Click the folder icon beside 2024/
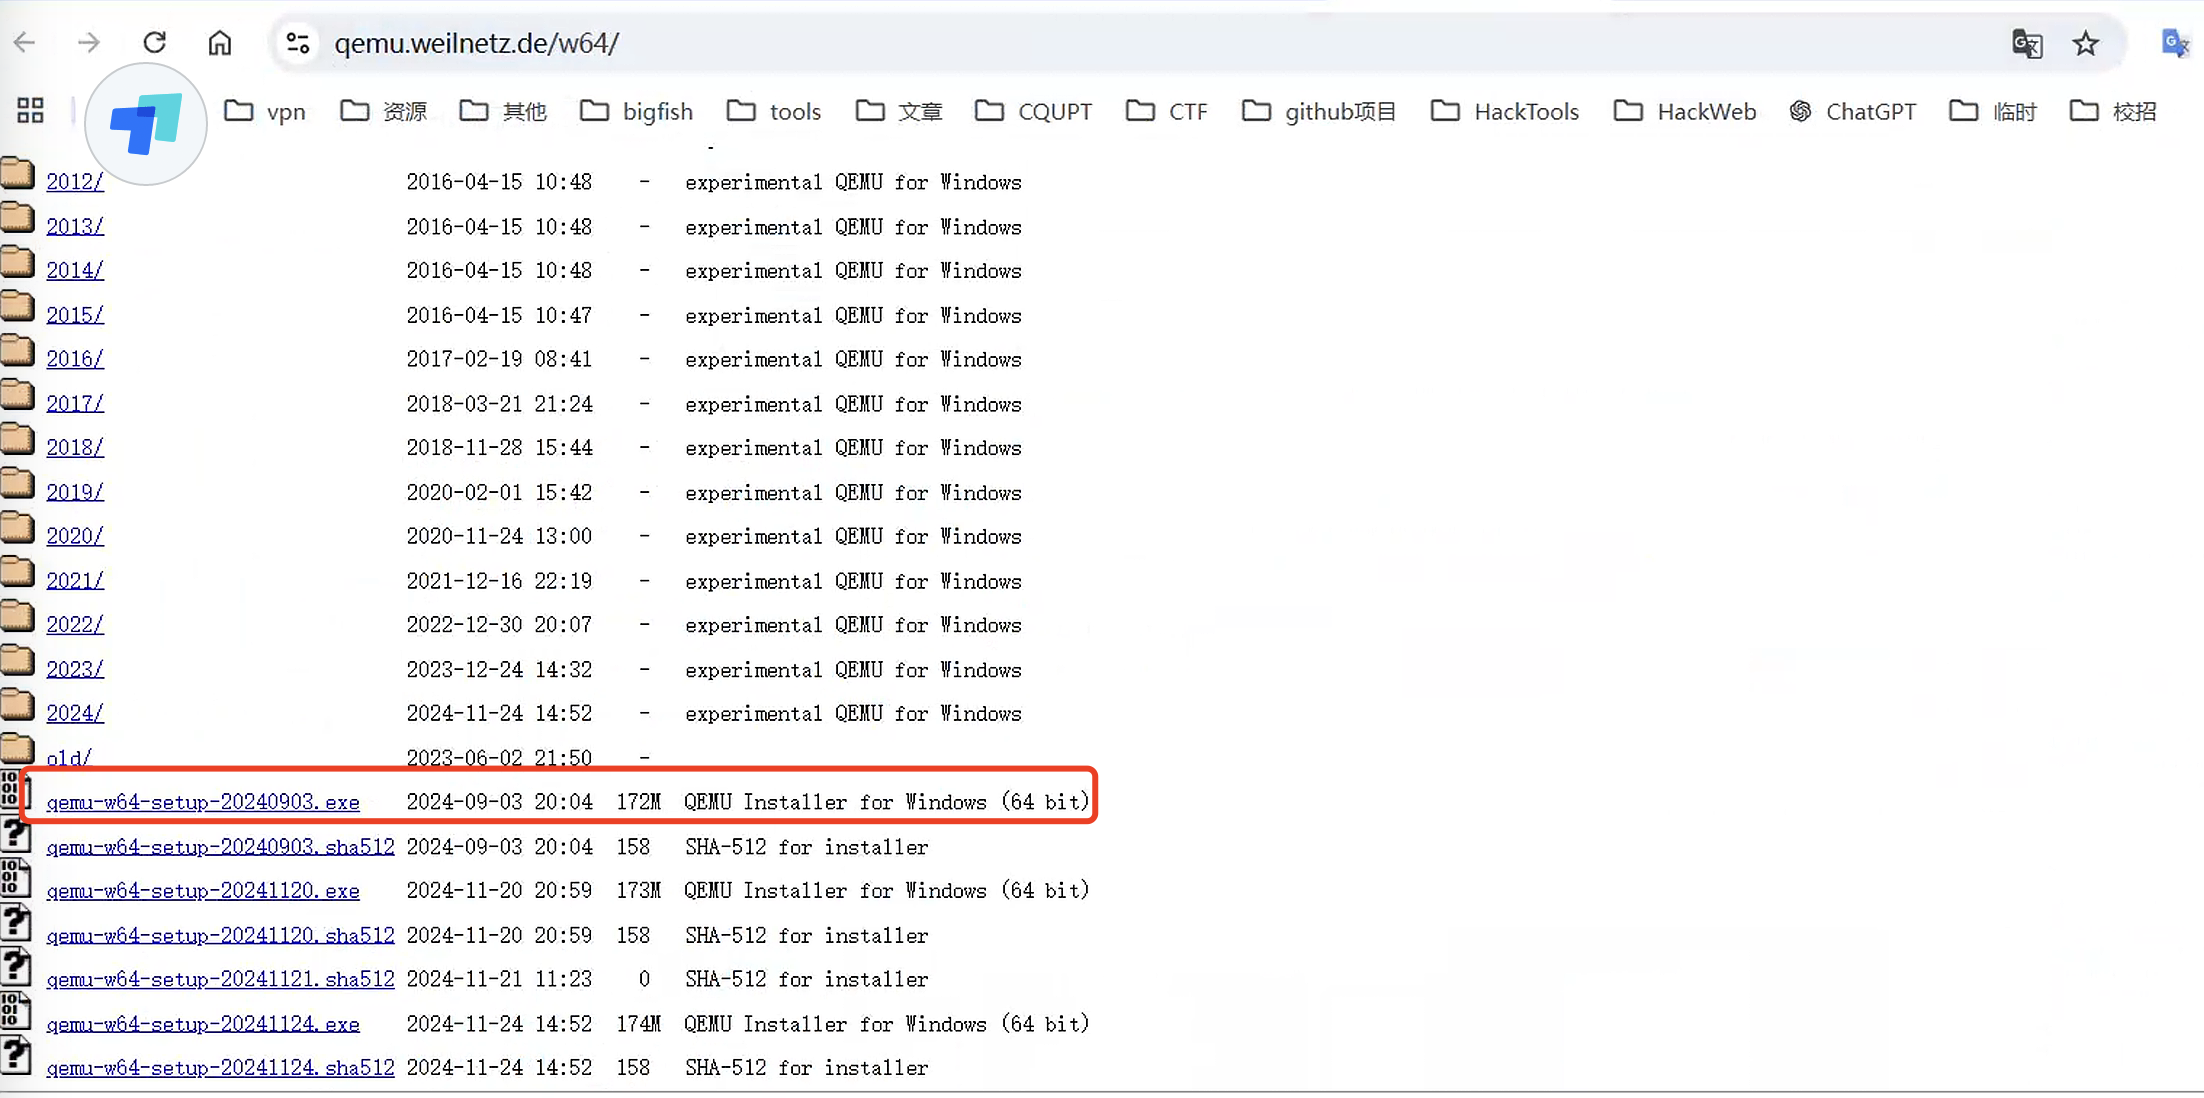 17,704
